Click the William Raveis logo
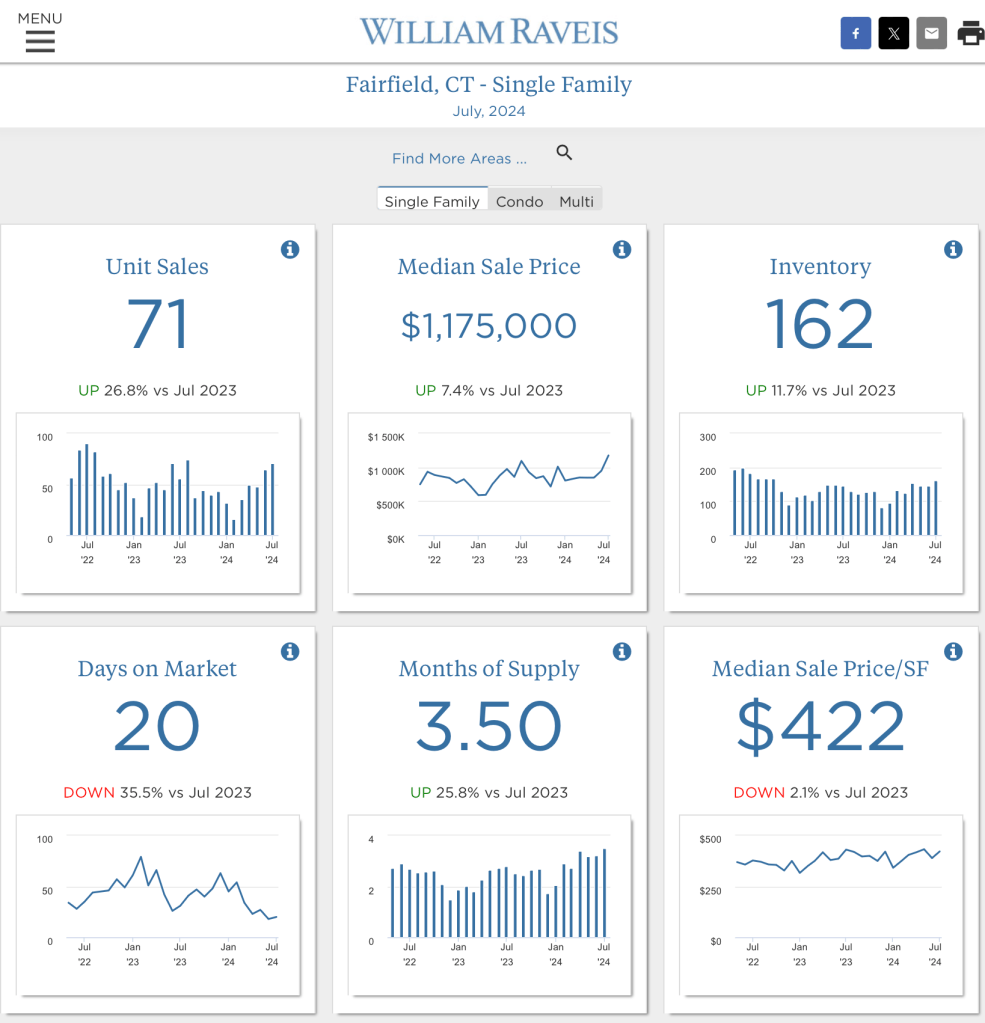Viewport: 985px width, 1023px height. pos(489,32)
